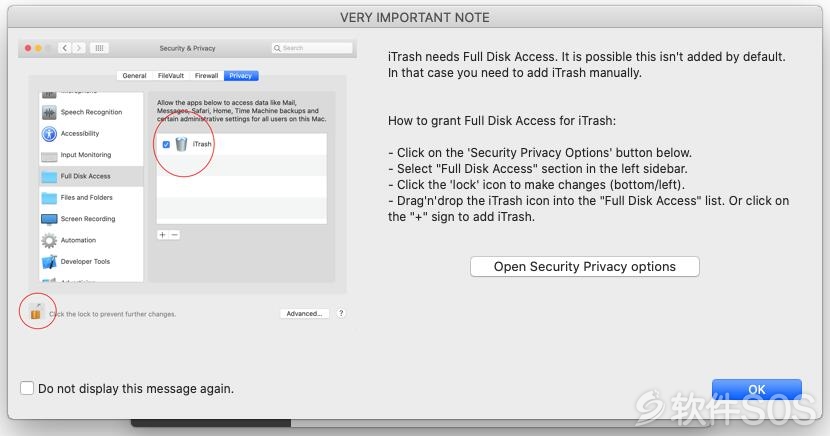Switch to the FileVault tab
The height and width of the screenshot is (436, 830).
pyautogui.click(x=170, y=76)
